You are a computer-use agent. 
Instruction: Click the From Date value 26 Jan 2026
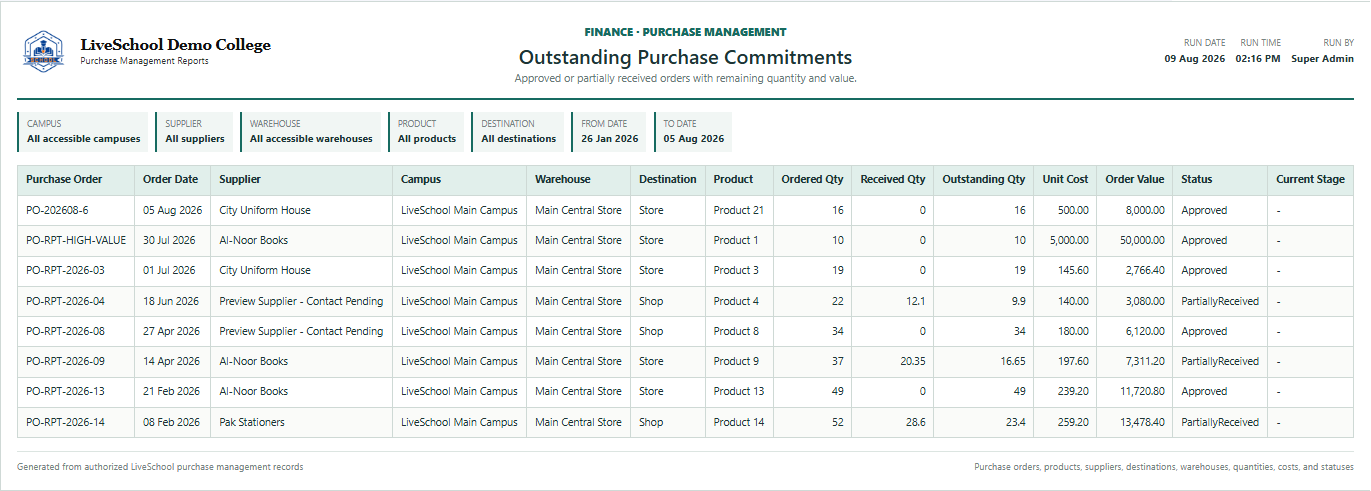tap(610, 139)
